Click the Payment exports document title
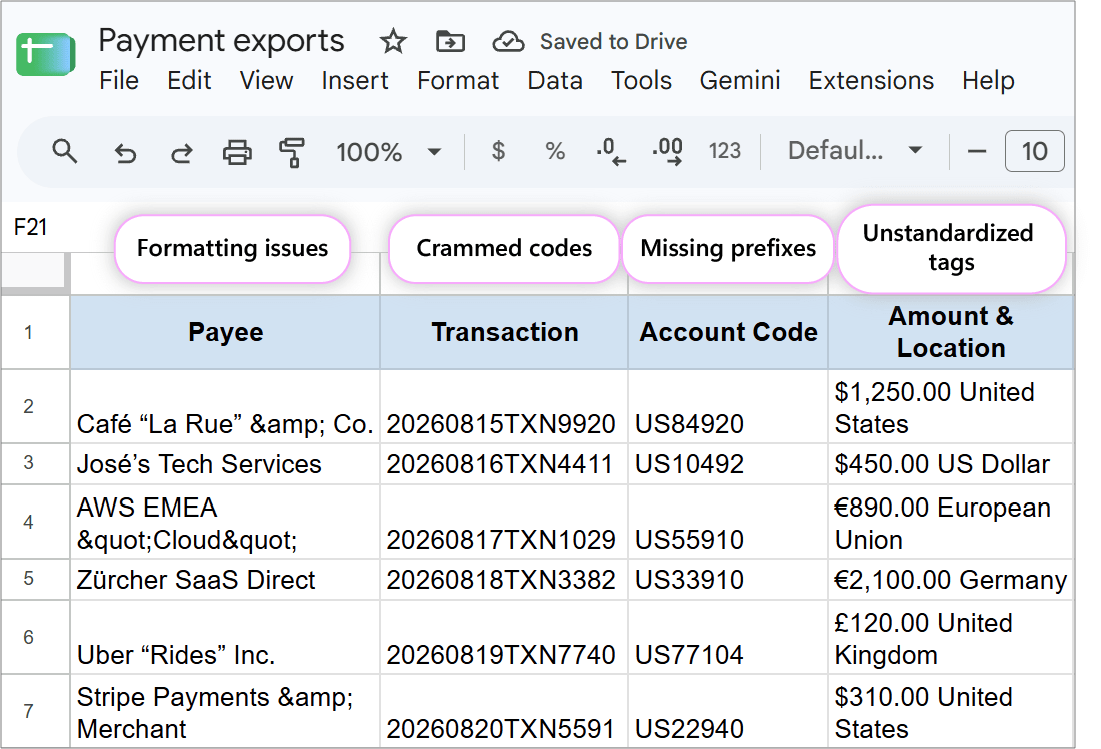Screen dimensions: 1101x749 pos(221,41)
